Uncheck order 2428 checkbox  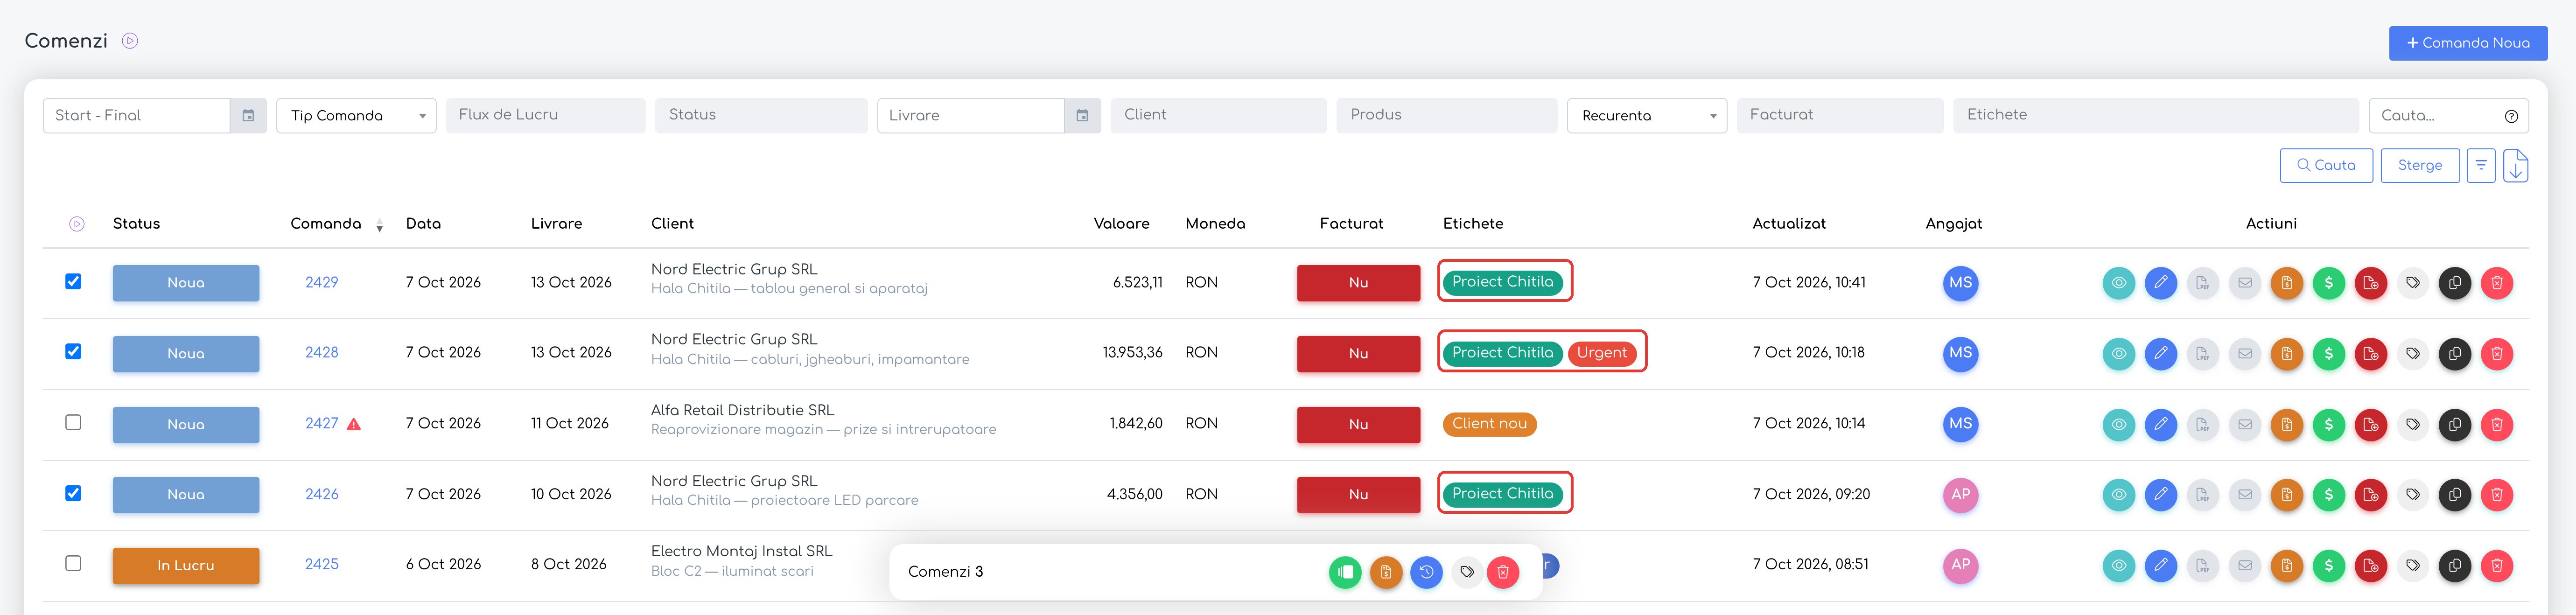(x=73, y=352)
